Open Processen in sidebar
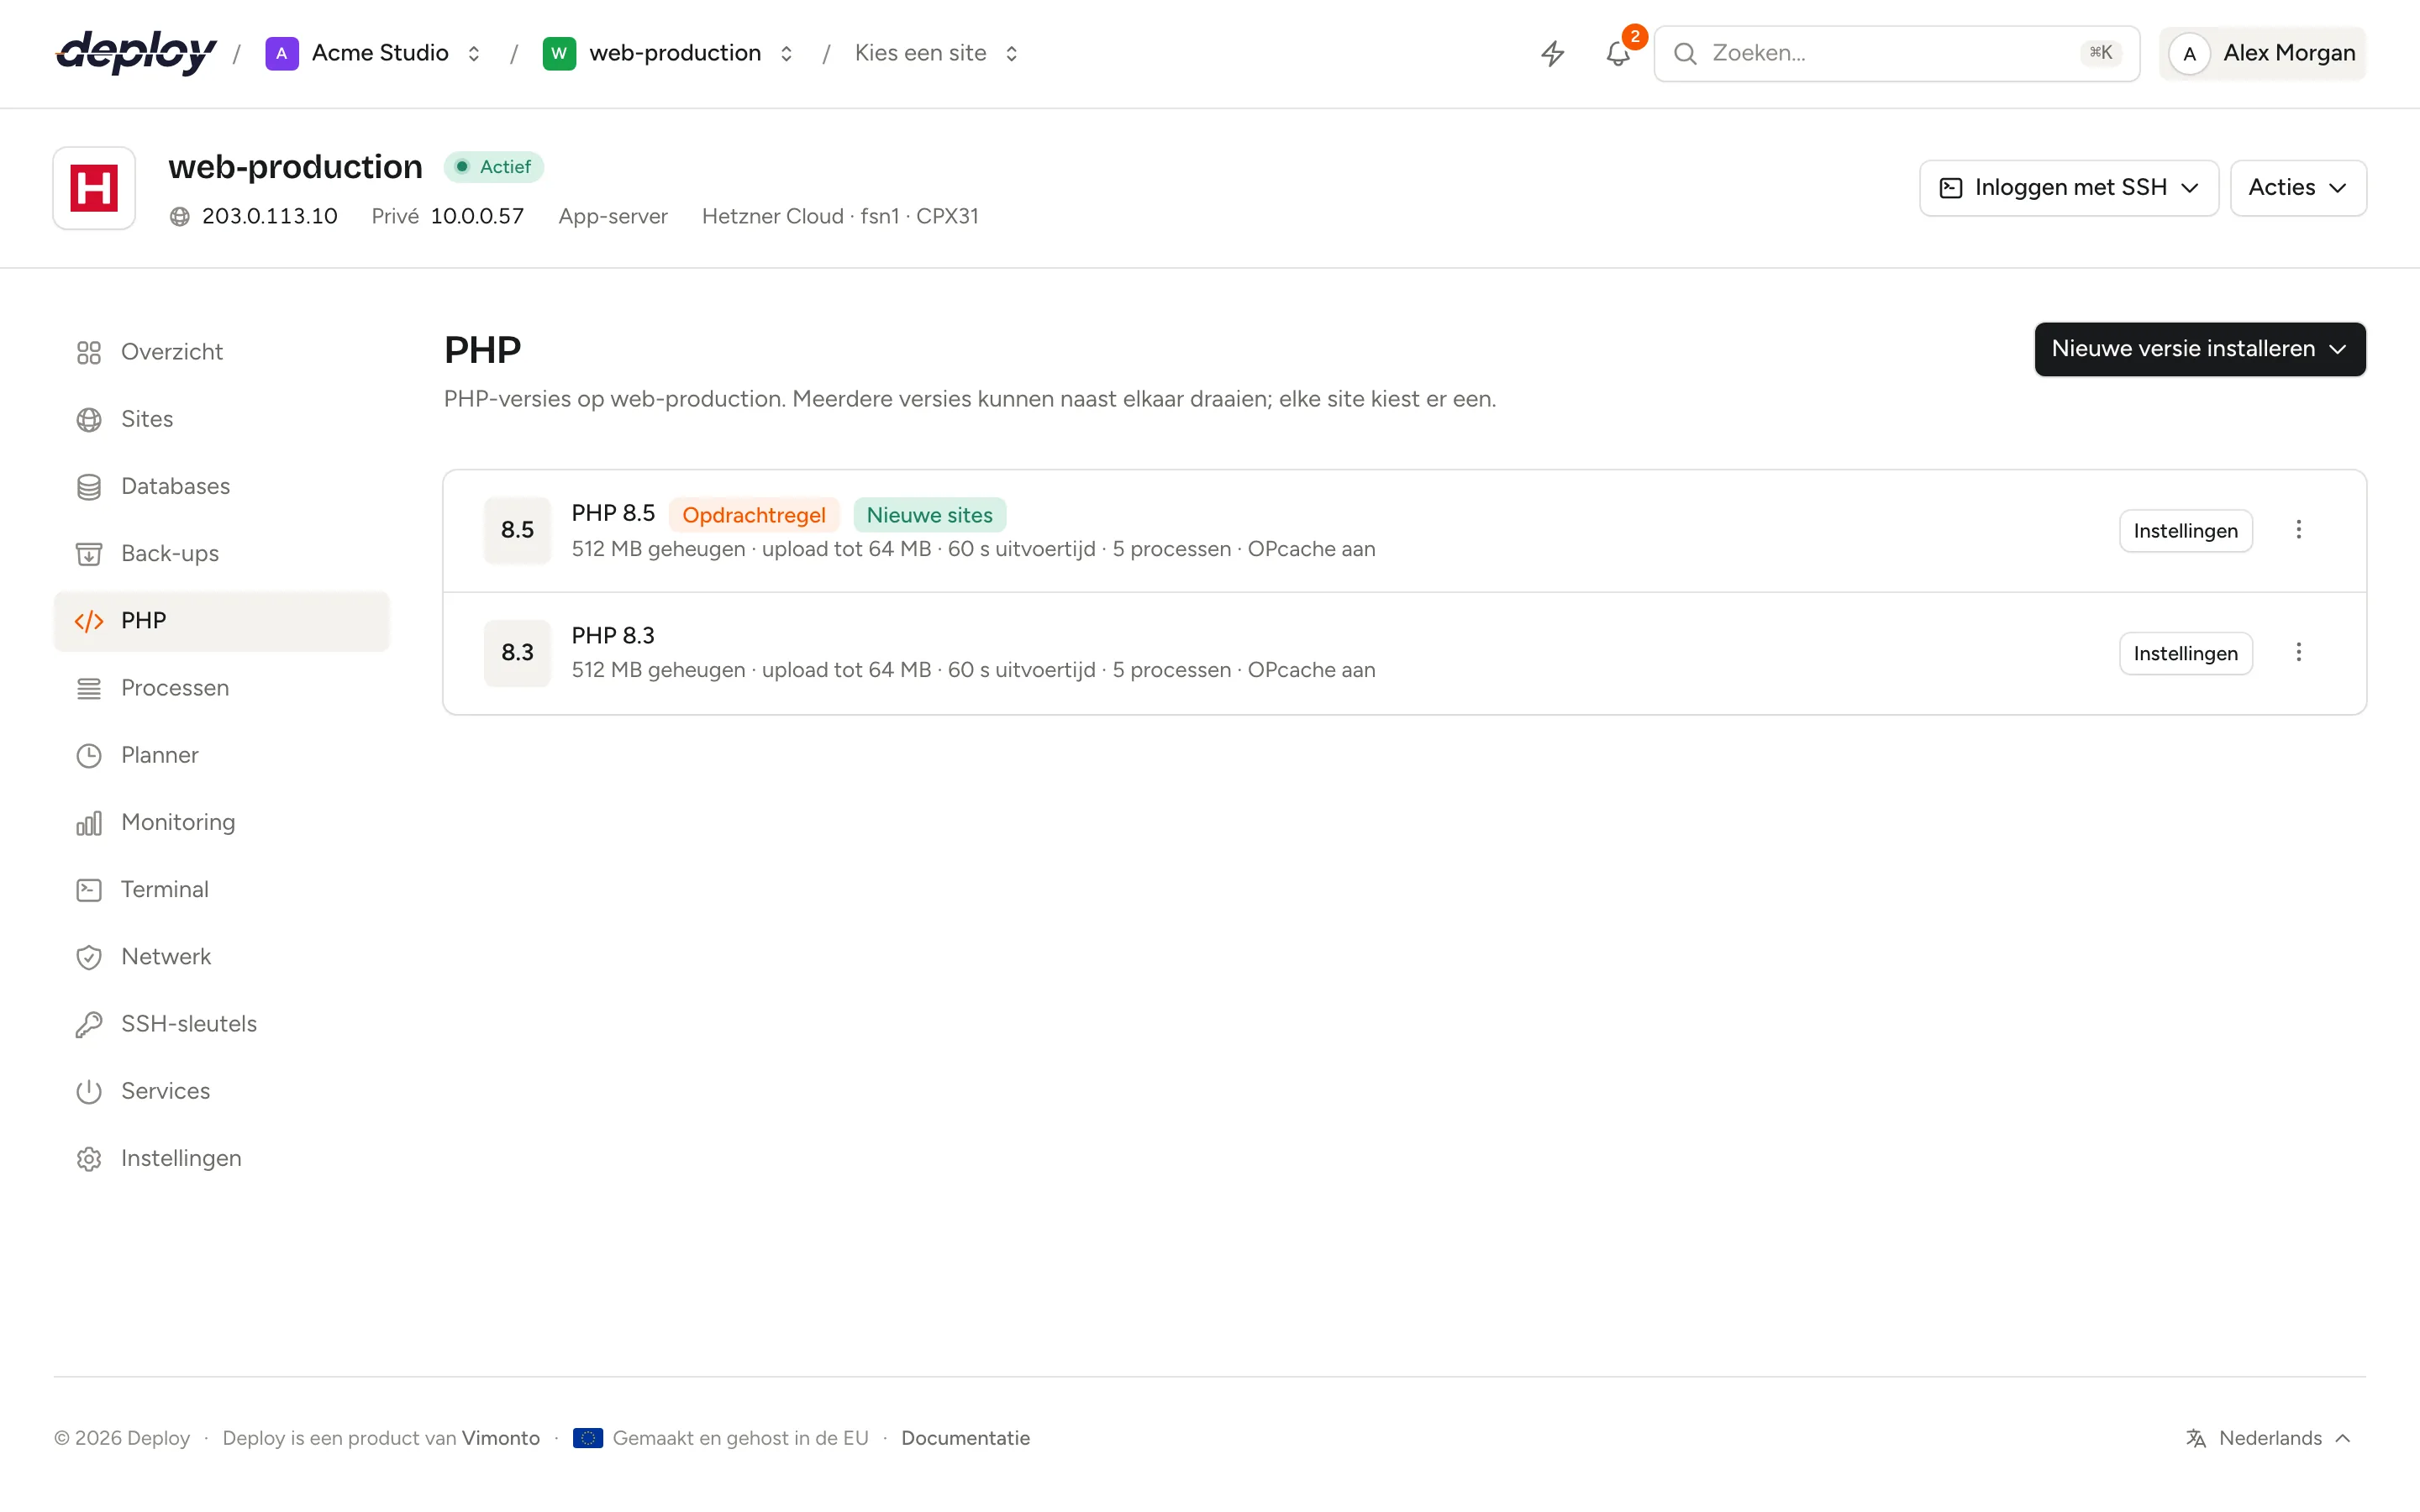 (221, 688)
